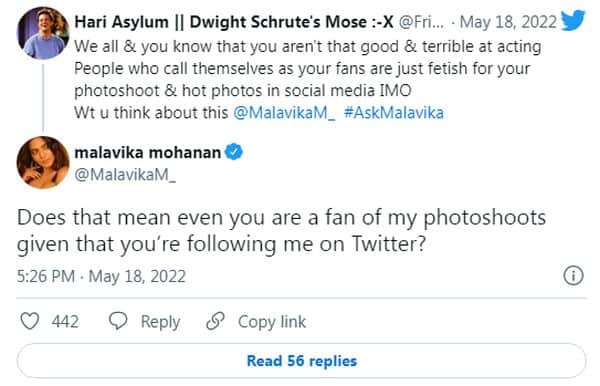
Task: Open the 5:26 PM · May 18, 2022 timestamp
Action: [101, 276]
